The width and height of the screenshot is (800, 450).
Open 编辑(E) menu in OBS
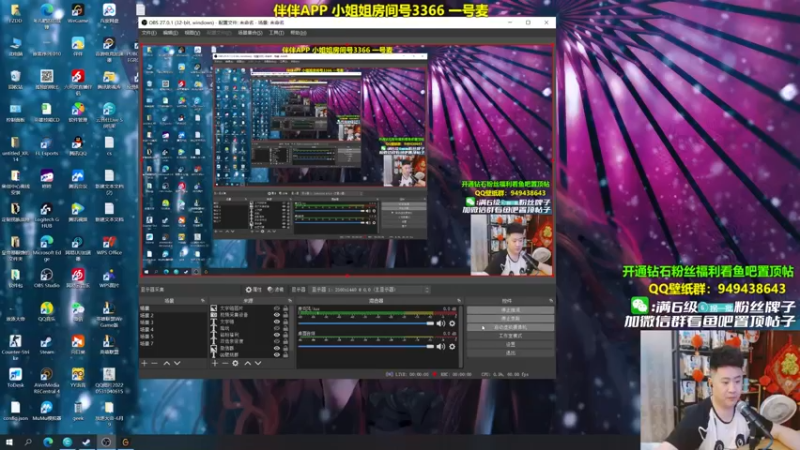click(170, 33)
